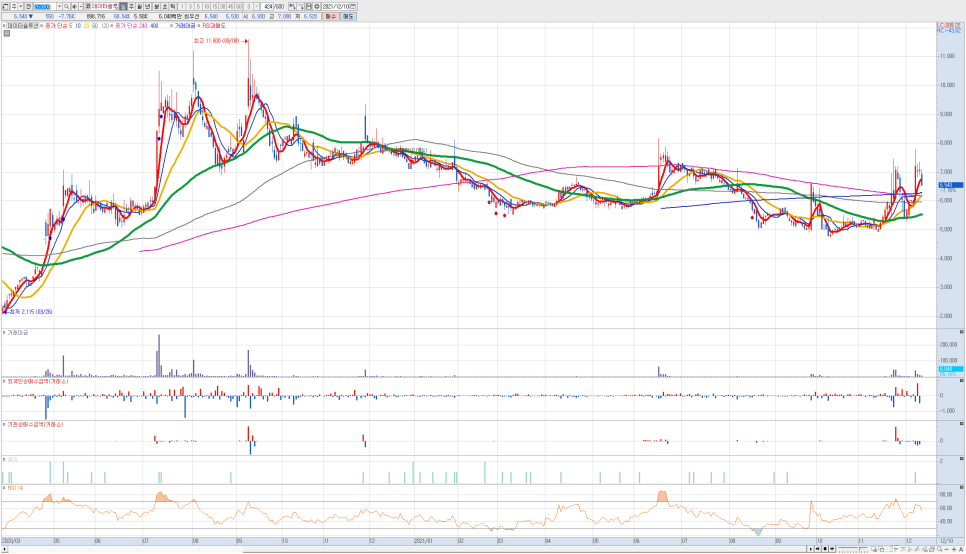Click the RSI 14 panel title label
Screen dimensions: 966x554
15,488
